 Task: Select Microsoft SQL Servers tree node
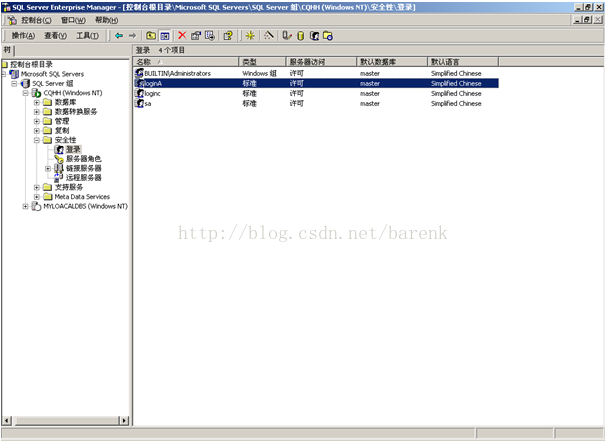[52, 74]
